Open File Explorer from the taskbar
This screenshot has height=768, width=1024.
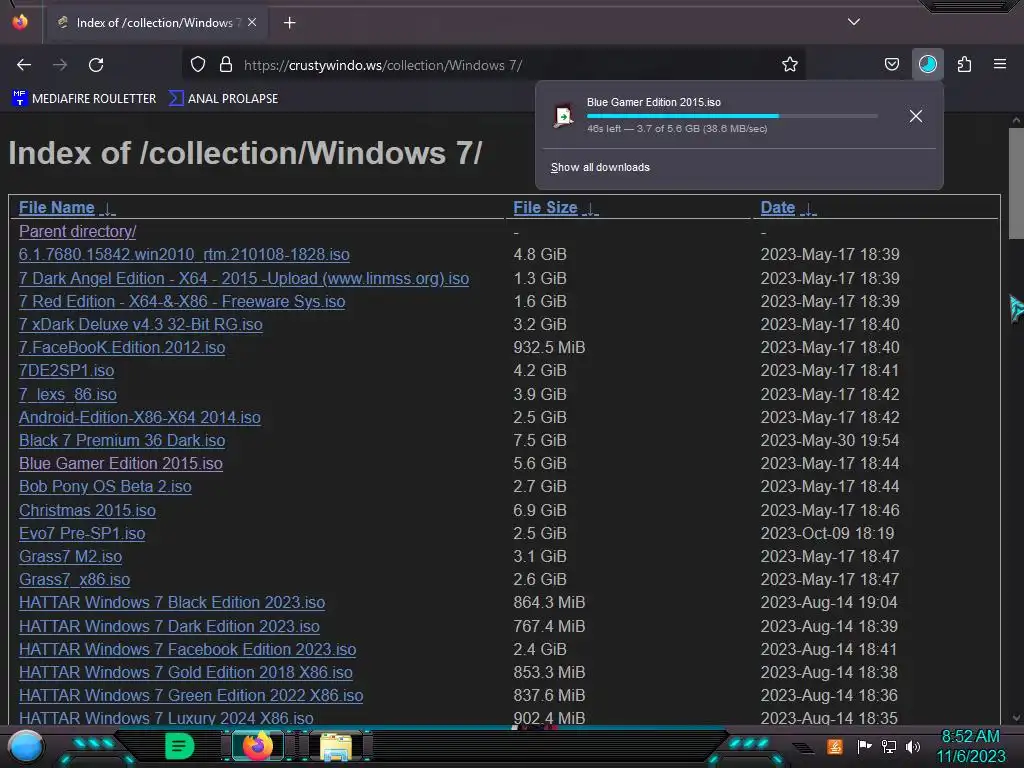click(336, 746)
